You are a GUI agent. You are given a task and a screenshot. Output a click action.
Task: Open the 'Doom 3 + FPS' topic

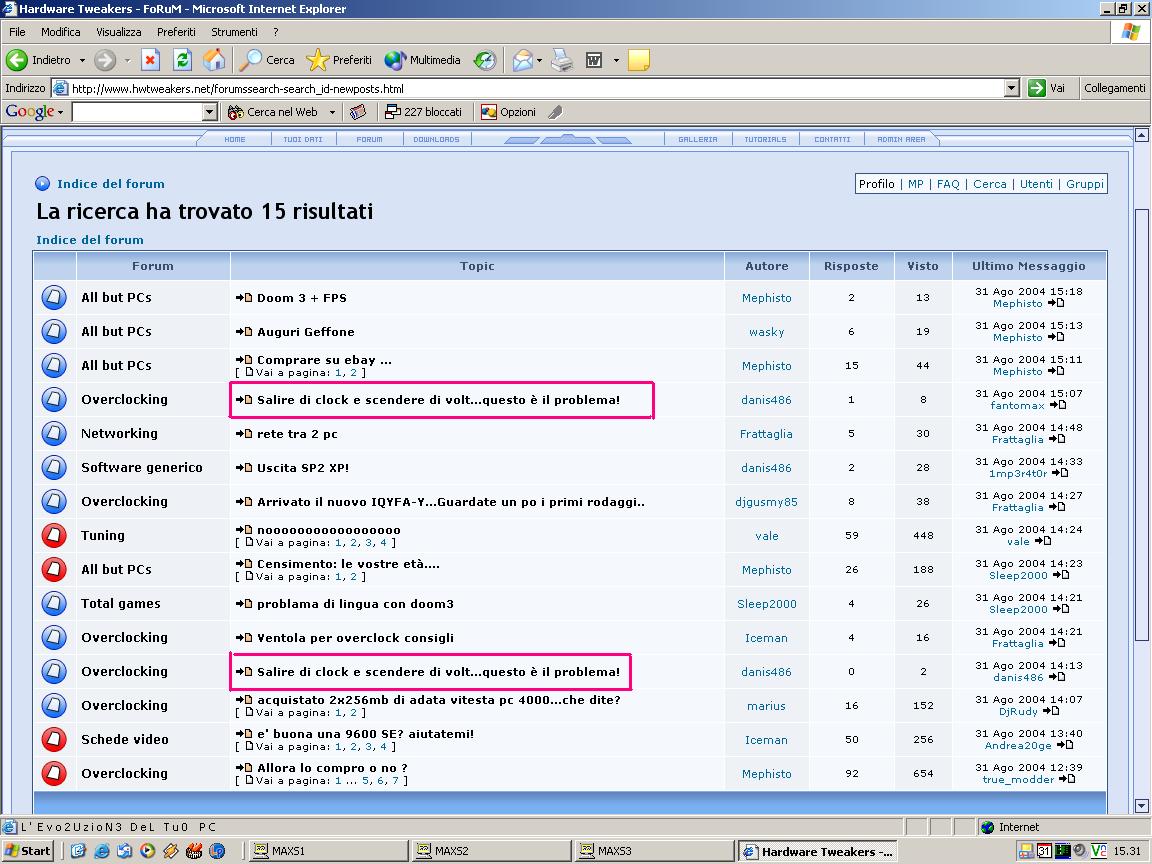[301, 298]
